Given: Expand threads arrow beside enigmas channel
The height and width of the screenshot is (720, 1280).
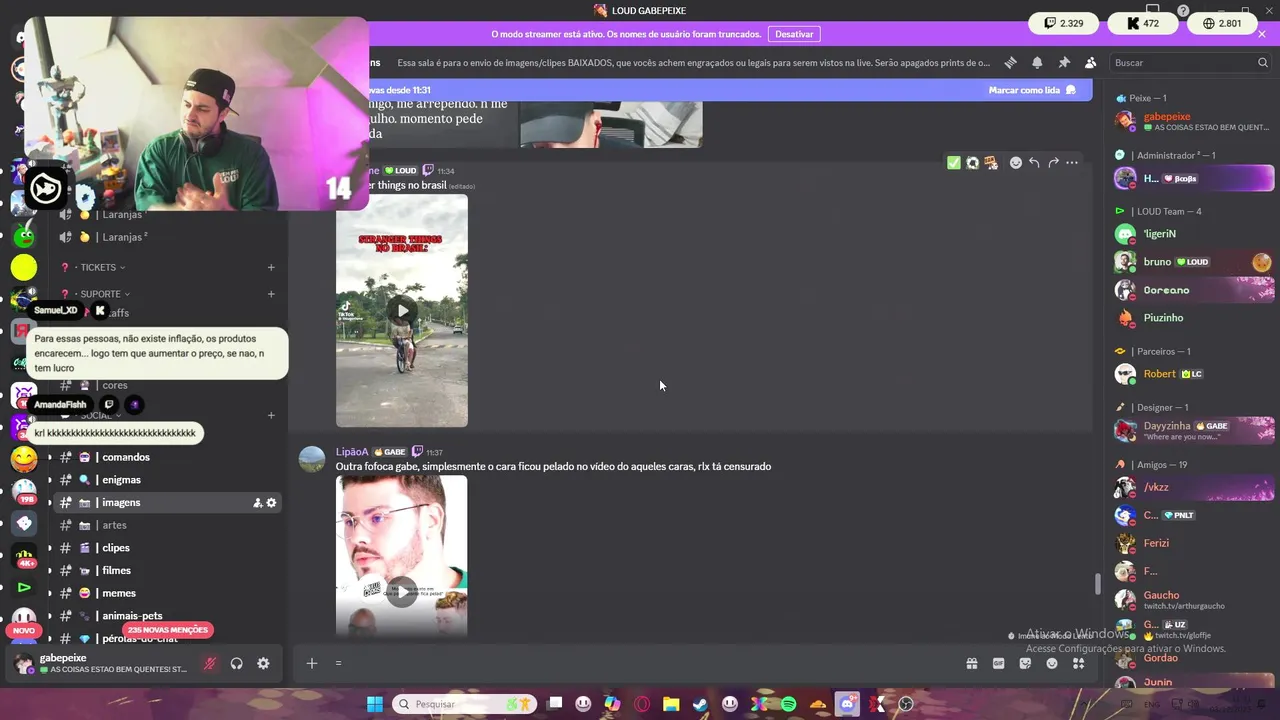Looking at the screenshot, I should (49, 480).
